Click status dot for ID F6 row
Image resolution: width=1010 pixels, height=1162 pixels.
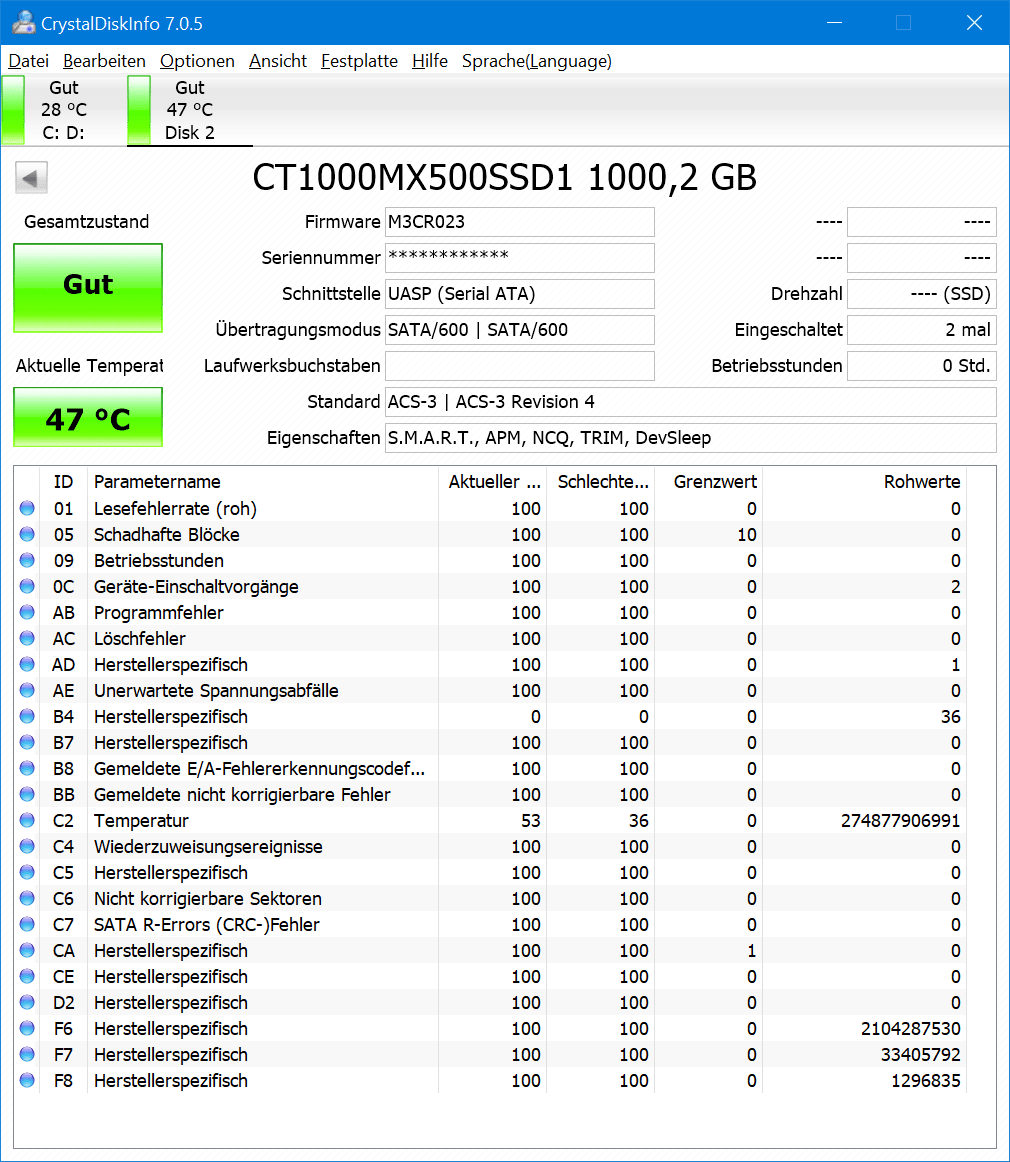27,1028
